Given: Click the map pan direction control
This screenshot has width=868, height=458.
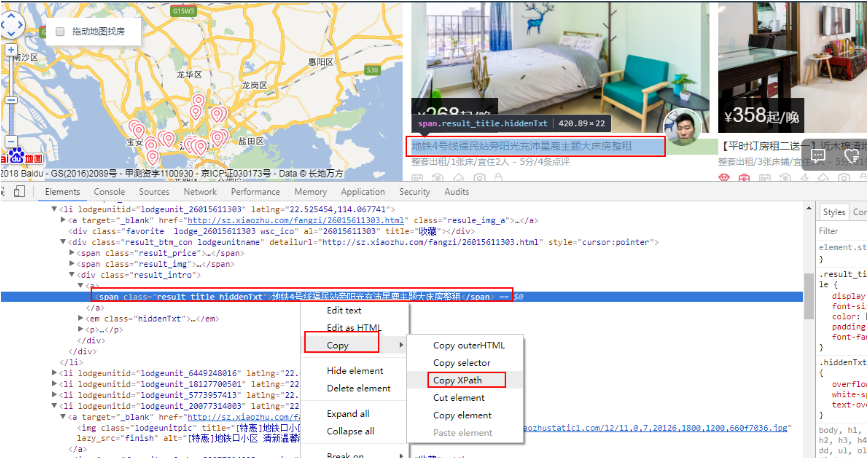Looking at the screenshot, I should tap(12, 25).
